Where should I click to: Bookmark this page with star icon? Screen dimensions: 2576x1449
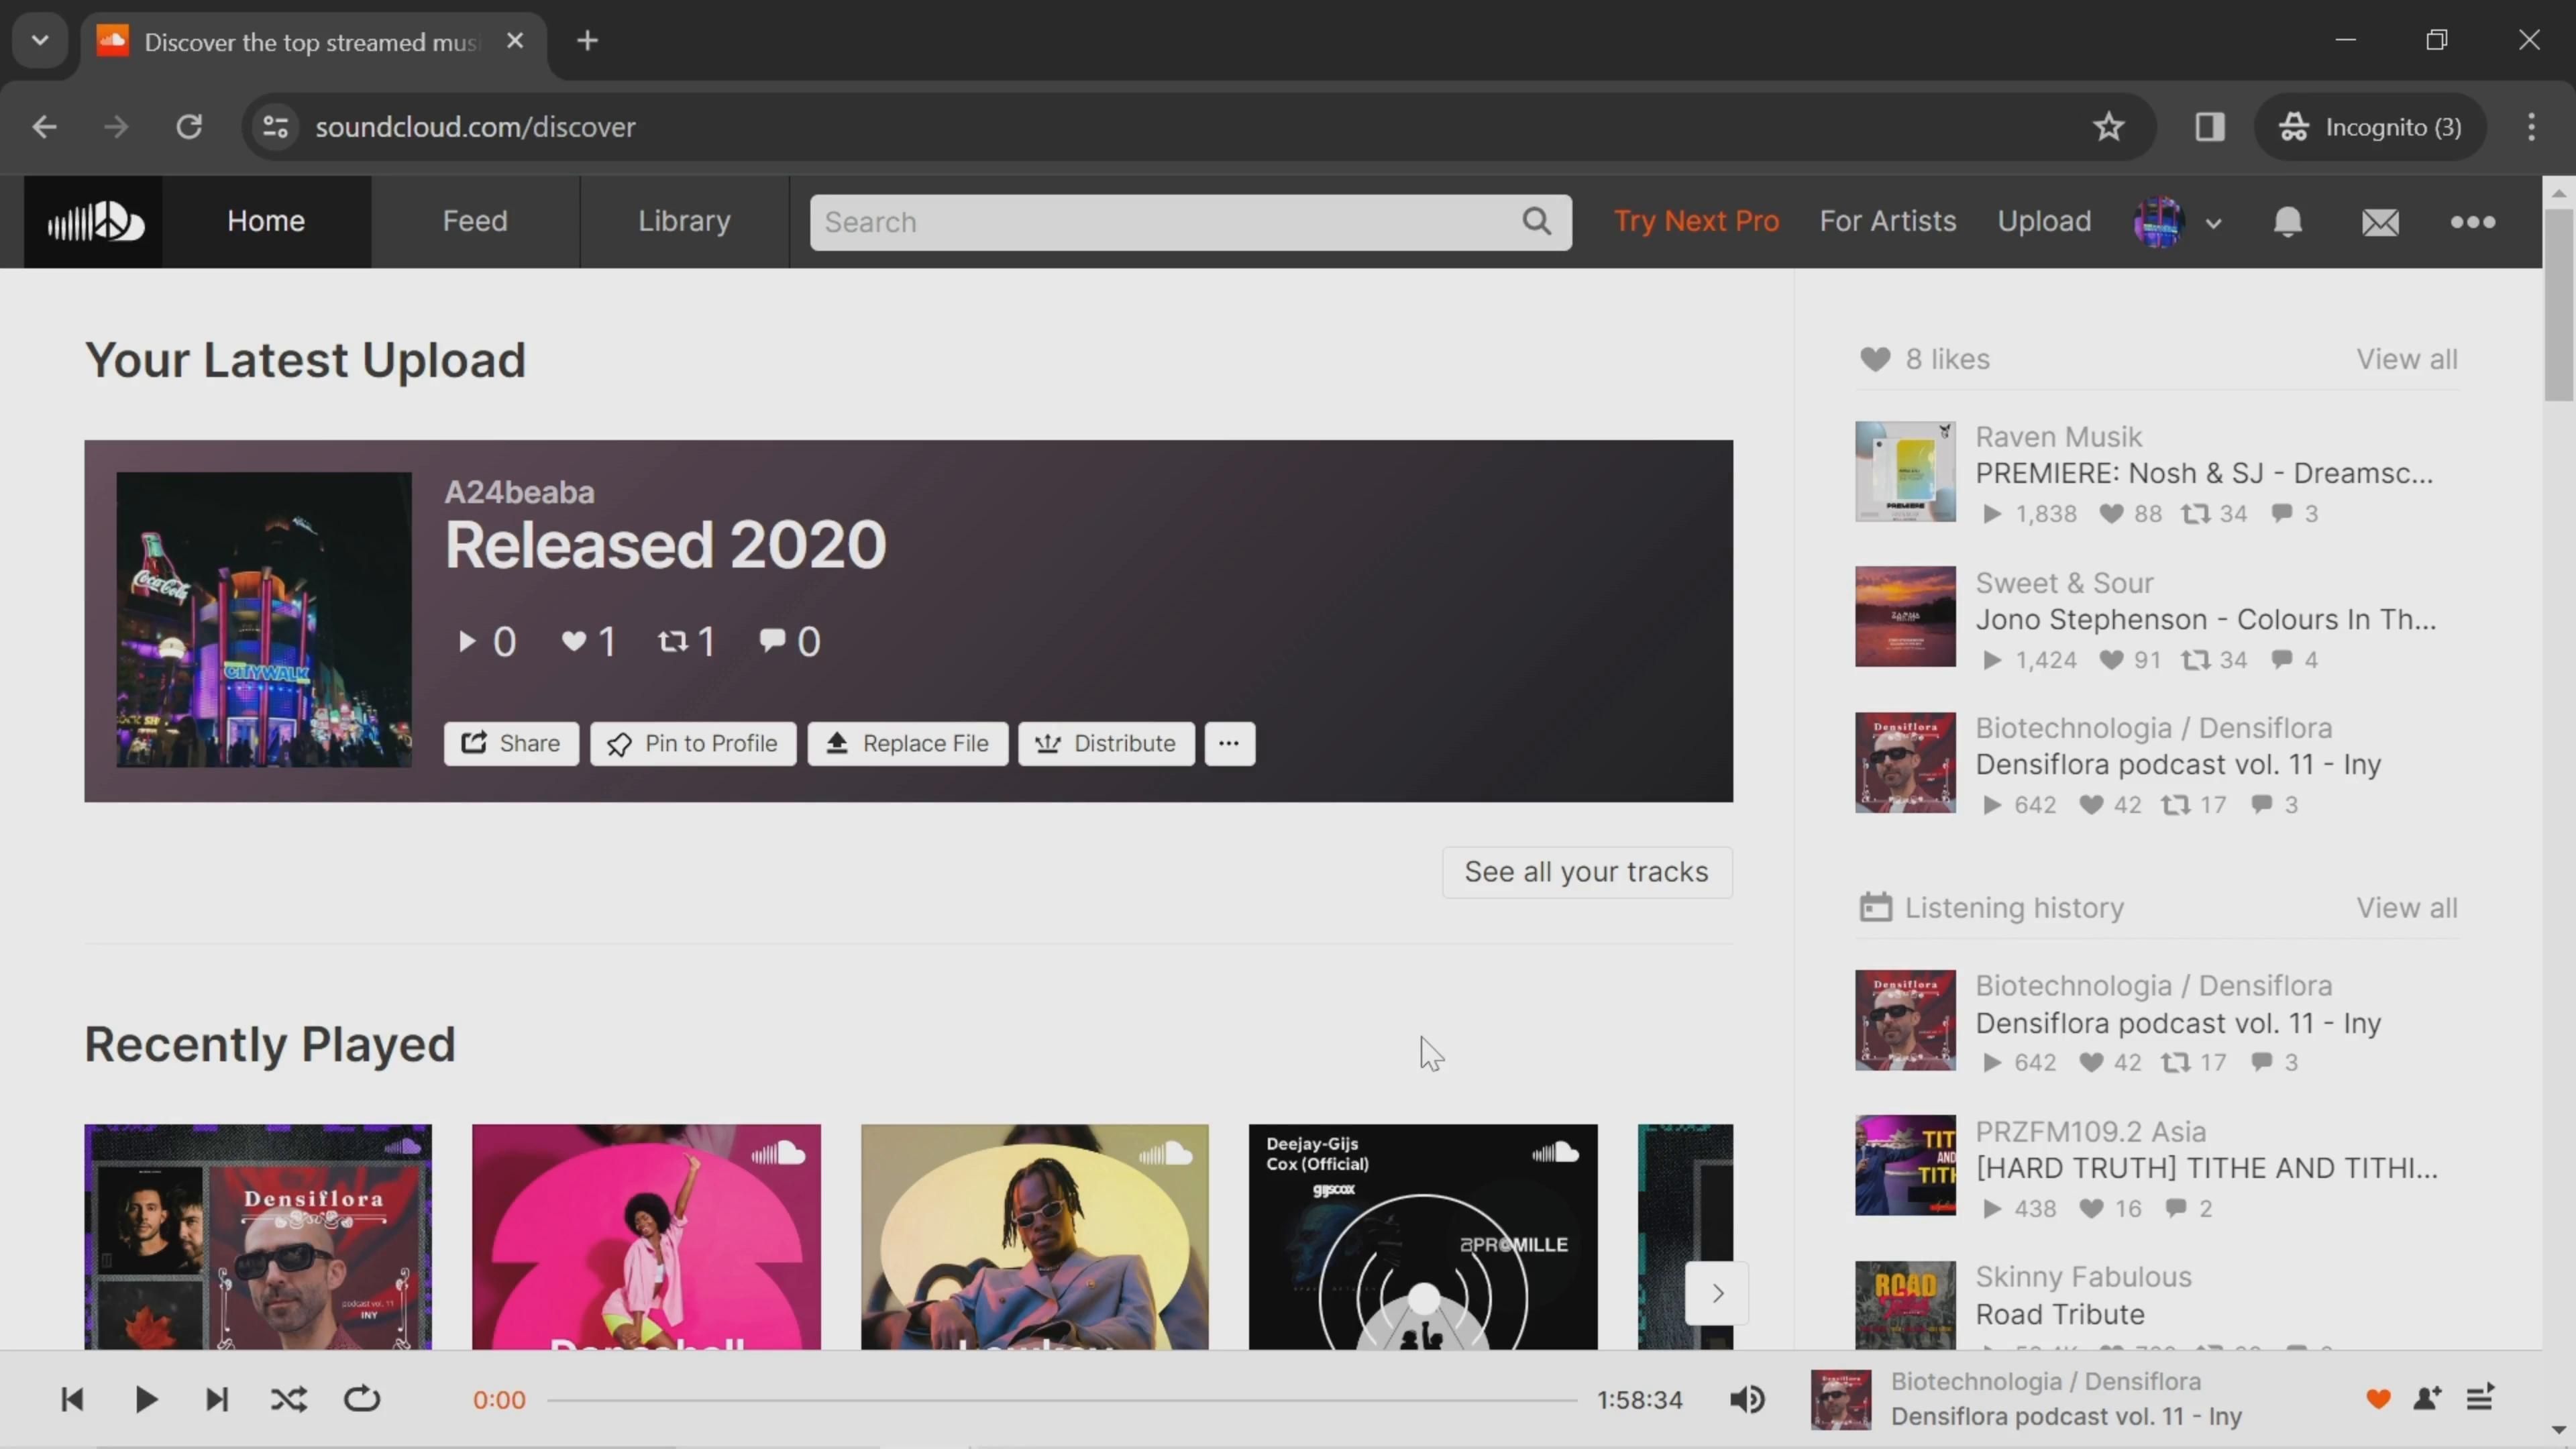[x=2108, y=127]
